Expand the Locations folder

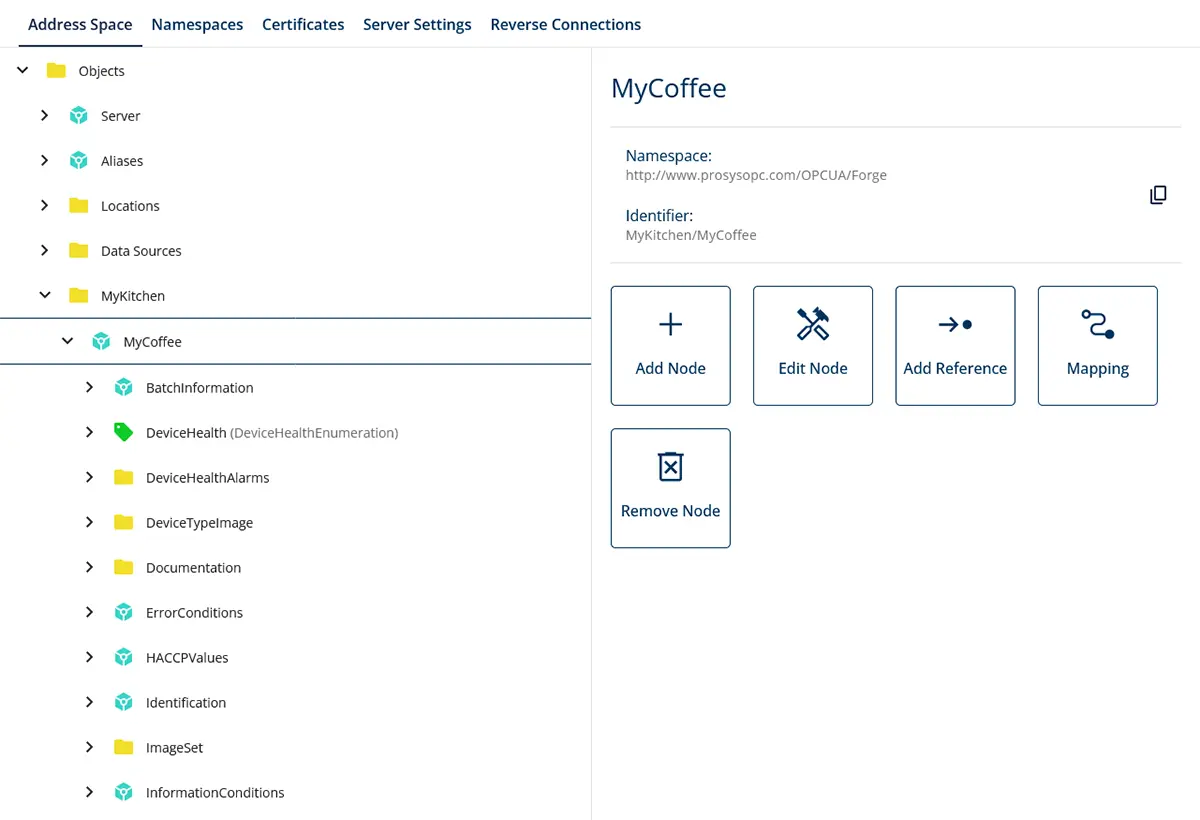pos(44,206)
